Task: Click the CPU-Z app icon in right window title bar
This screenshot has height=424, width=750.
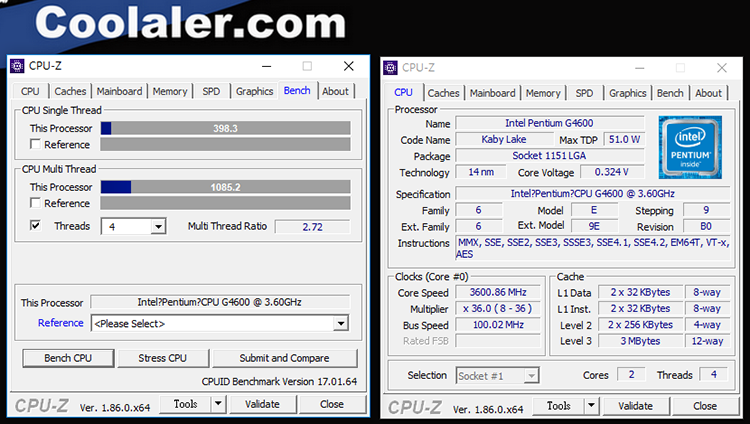Action: point(390,68)
